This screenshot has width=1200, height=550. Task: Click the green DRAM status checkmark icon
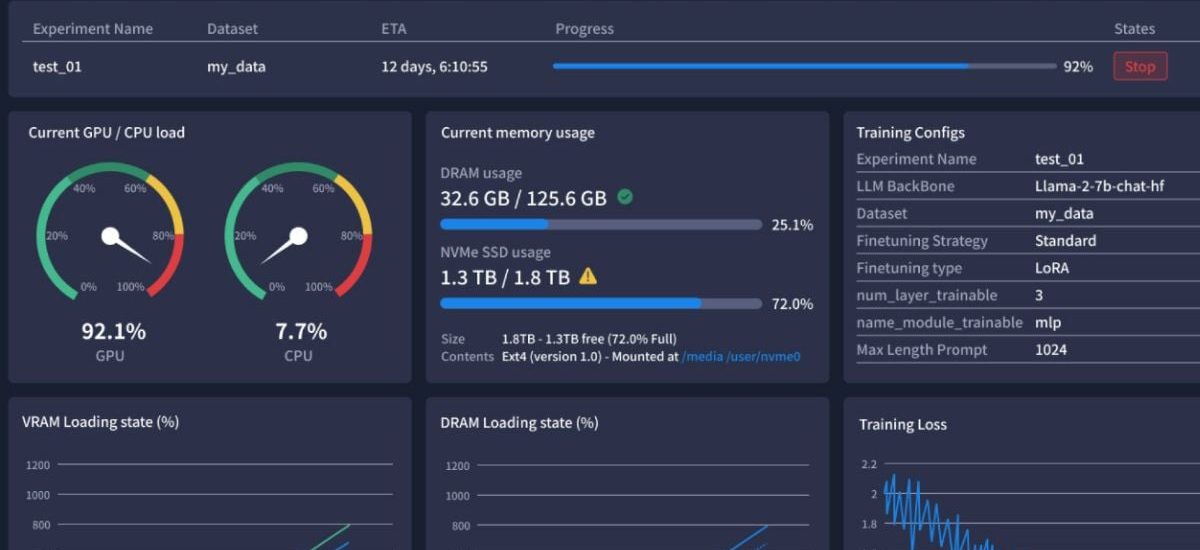[625, 197]
